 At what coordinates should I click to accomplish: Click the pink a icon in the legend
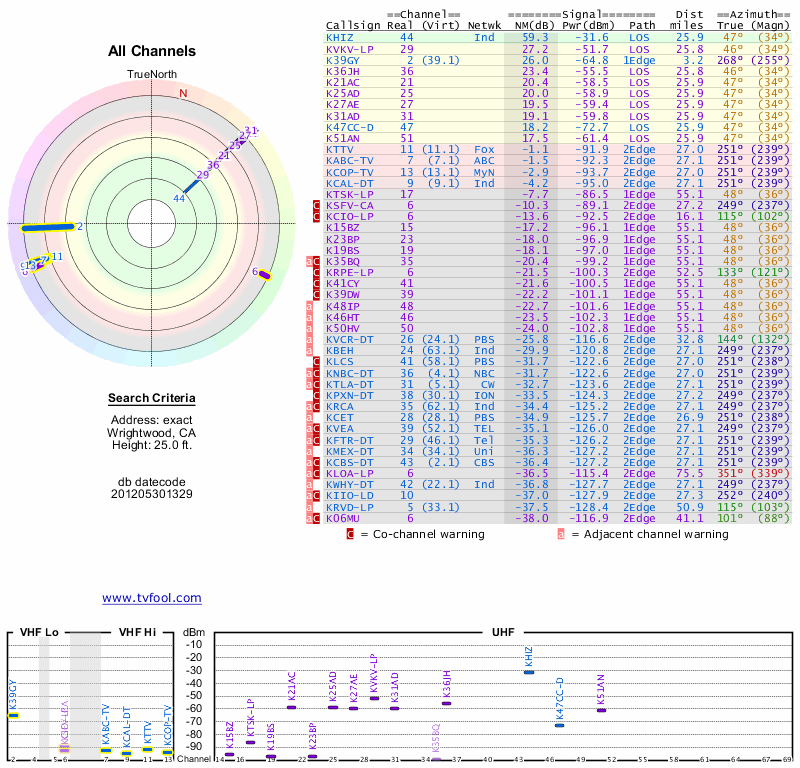pos(561,534)
